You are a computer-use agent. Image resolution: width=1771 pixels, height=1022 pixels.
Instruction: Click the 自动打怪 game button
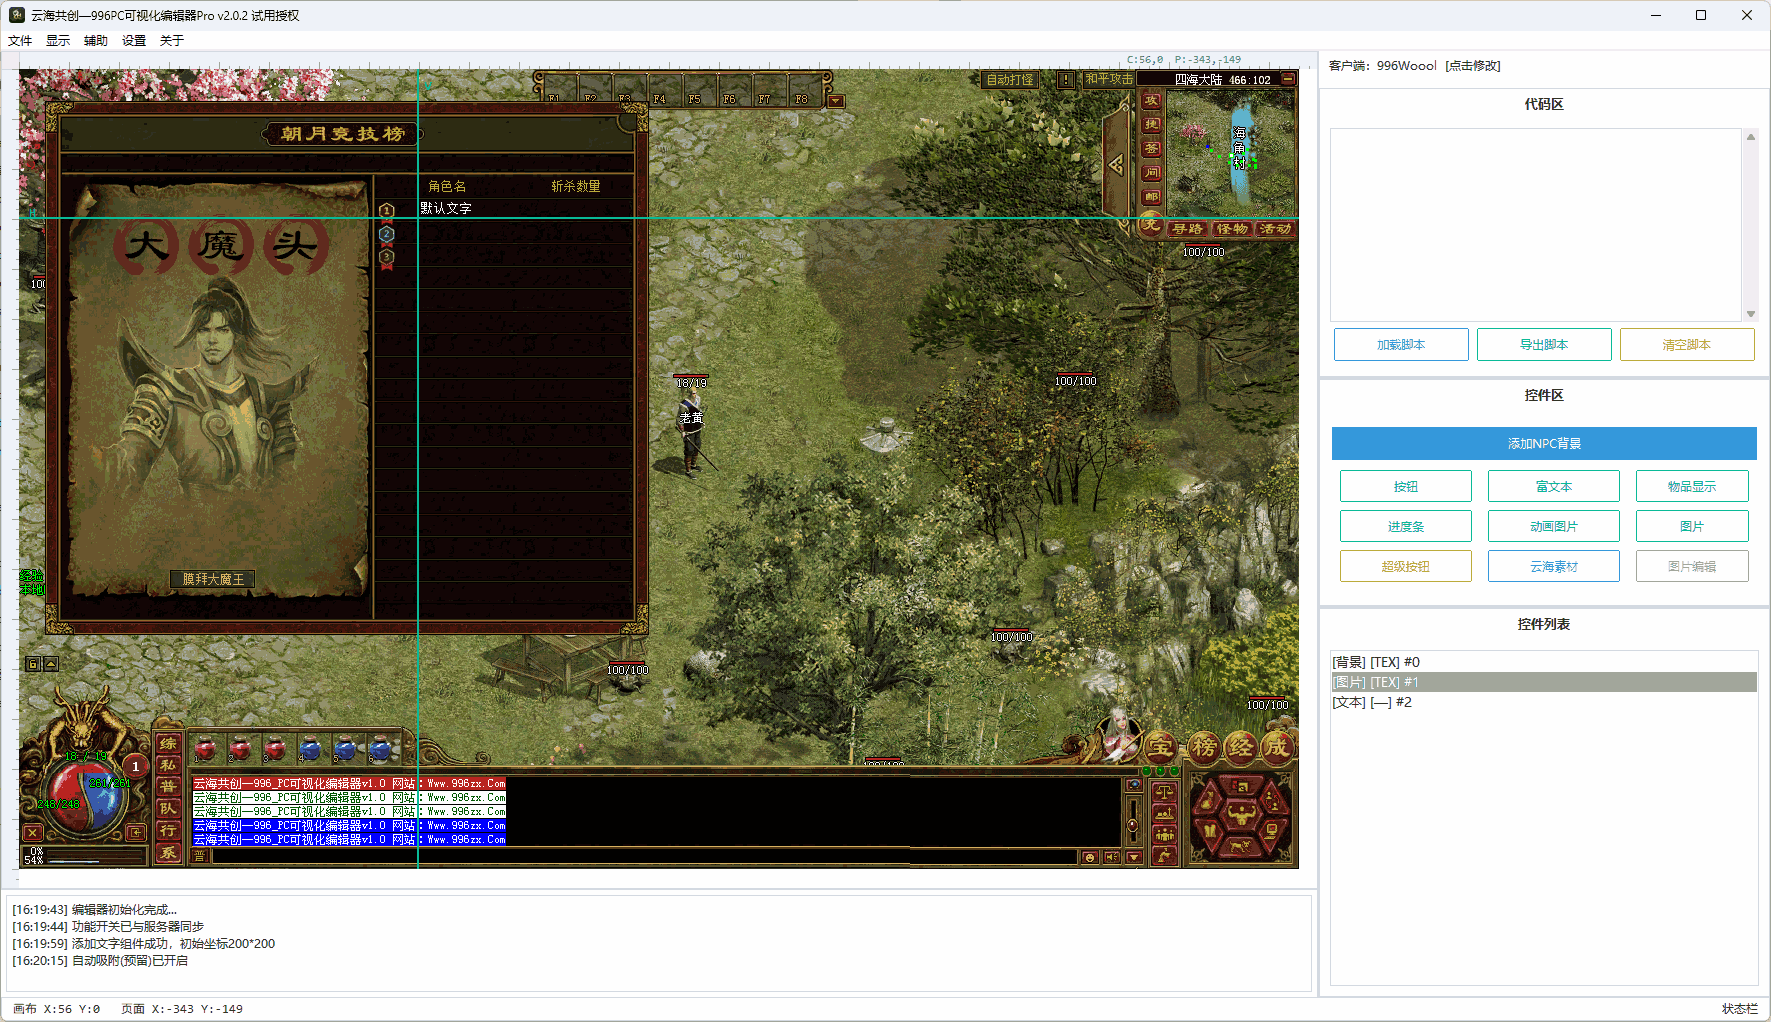[1009, 80]
